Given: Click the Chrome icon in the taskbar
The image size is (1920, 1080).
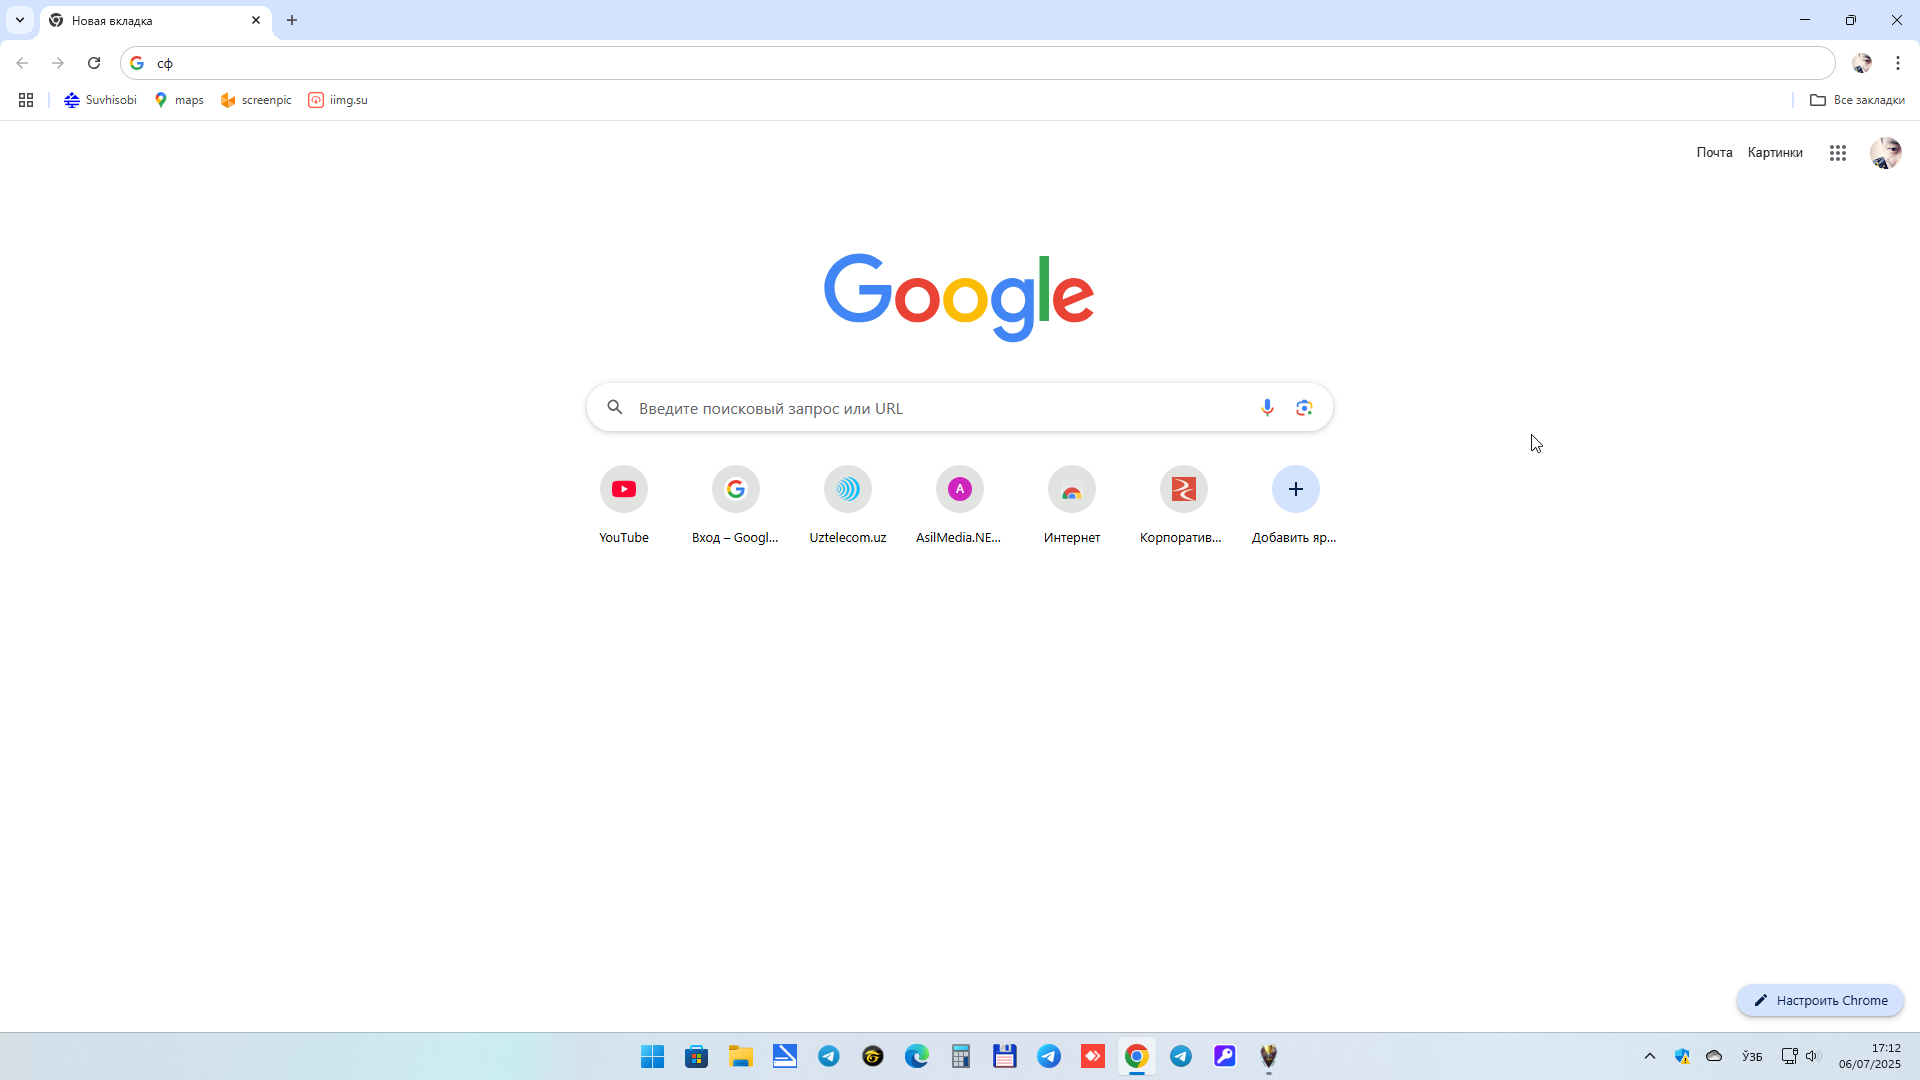Looking at the screenshot, I should coord(1137,1056).
